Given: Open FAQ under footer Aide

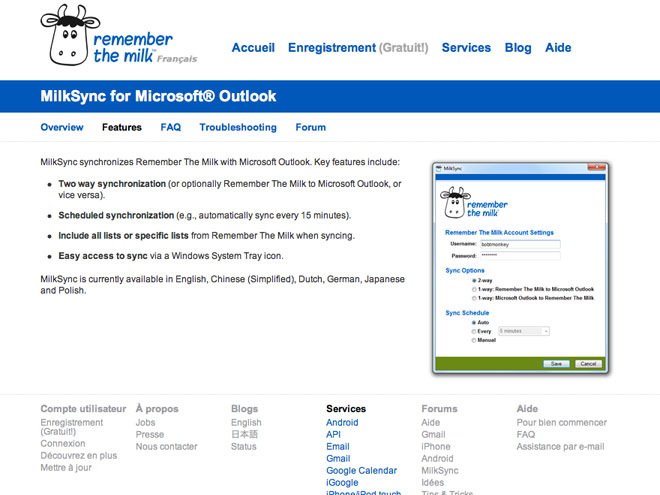Looking at the screenshot, I should pos(526,434).
